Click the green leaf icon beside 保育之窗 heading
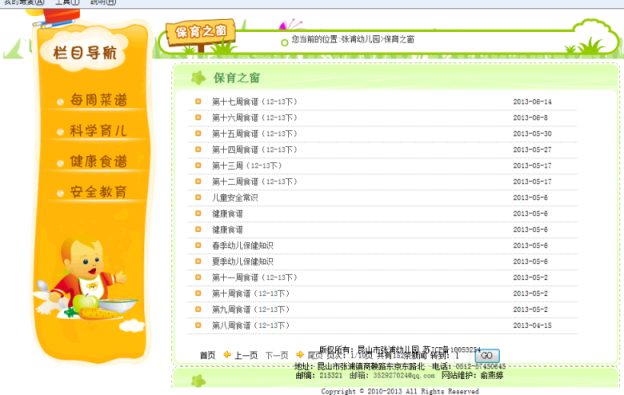The width and height of the screenshot is (624, 395). tap(199, 78)
